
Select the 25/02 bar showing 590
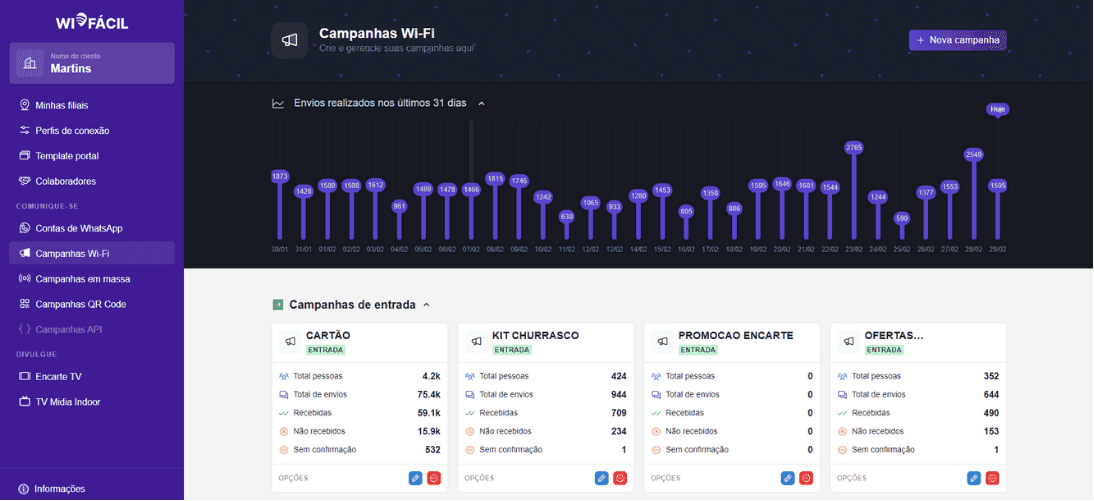click(x=902, y=227)
